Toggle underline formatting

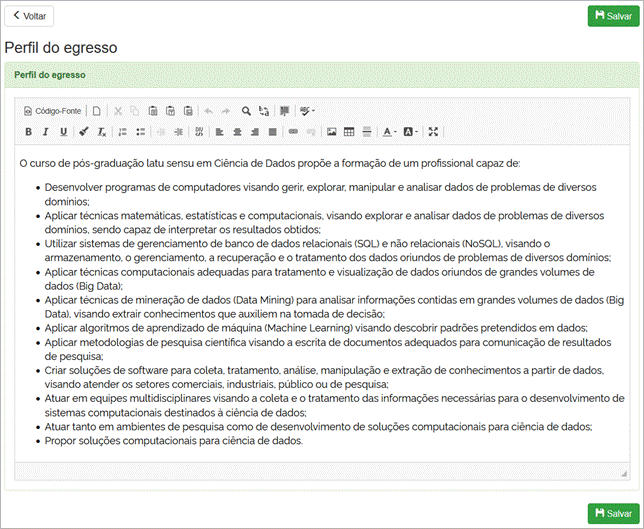[x=63, y=132]
